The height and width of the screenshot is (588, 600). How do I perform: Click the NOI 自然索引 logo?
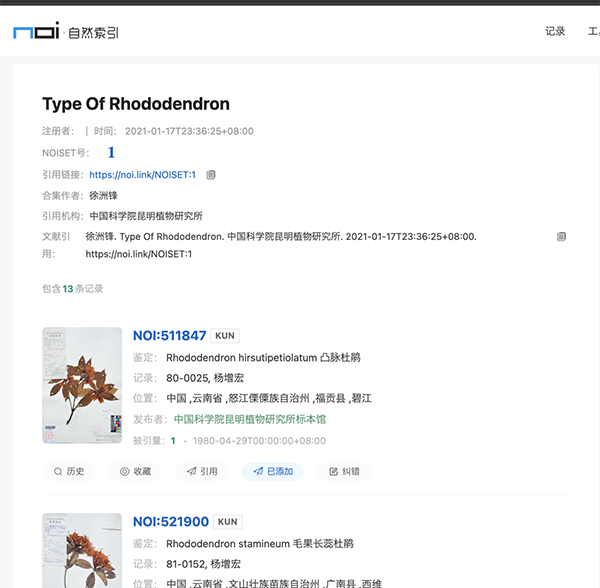pyautogui.click(x=65, y=31)
